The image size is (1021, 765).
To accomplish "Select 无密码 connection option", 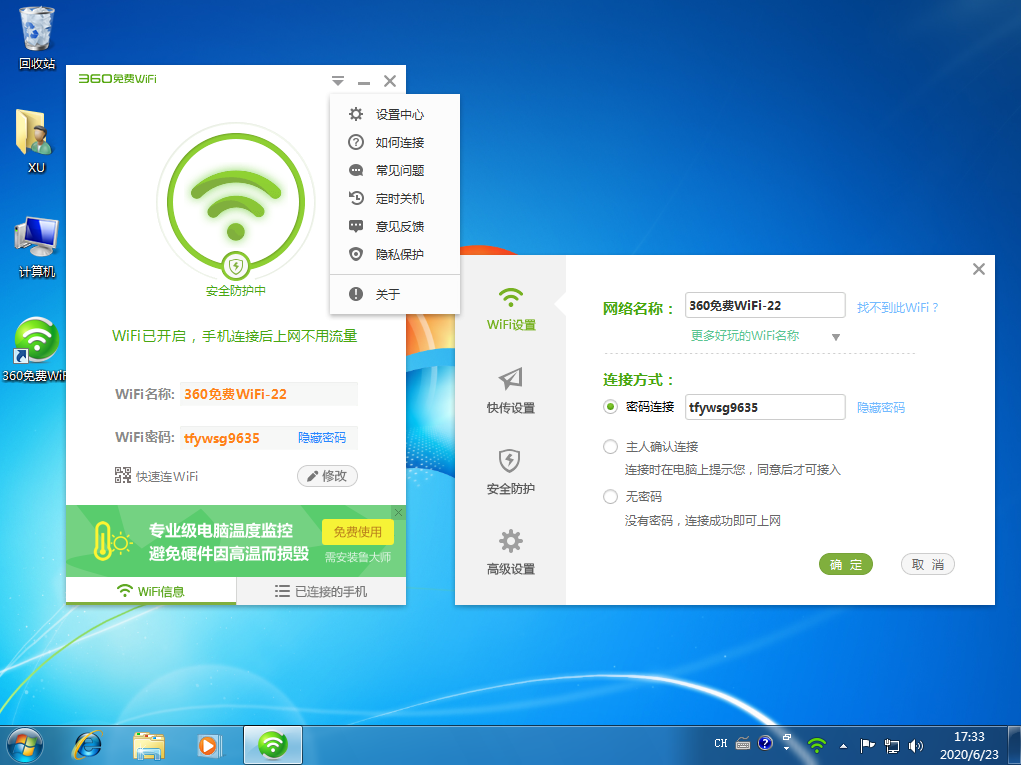I will click(610, 497).
